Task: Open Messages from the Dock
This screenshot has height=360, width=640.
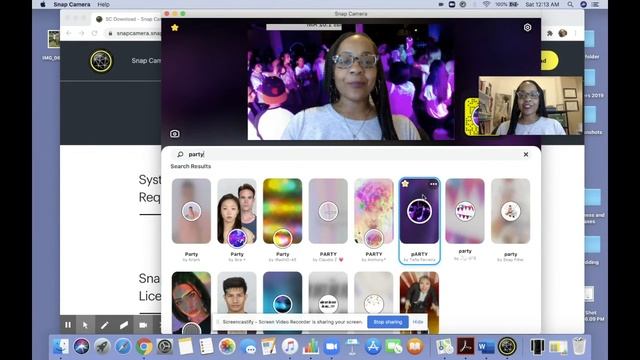Action: pos(248,347)
